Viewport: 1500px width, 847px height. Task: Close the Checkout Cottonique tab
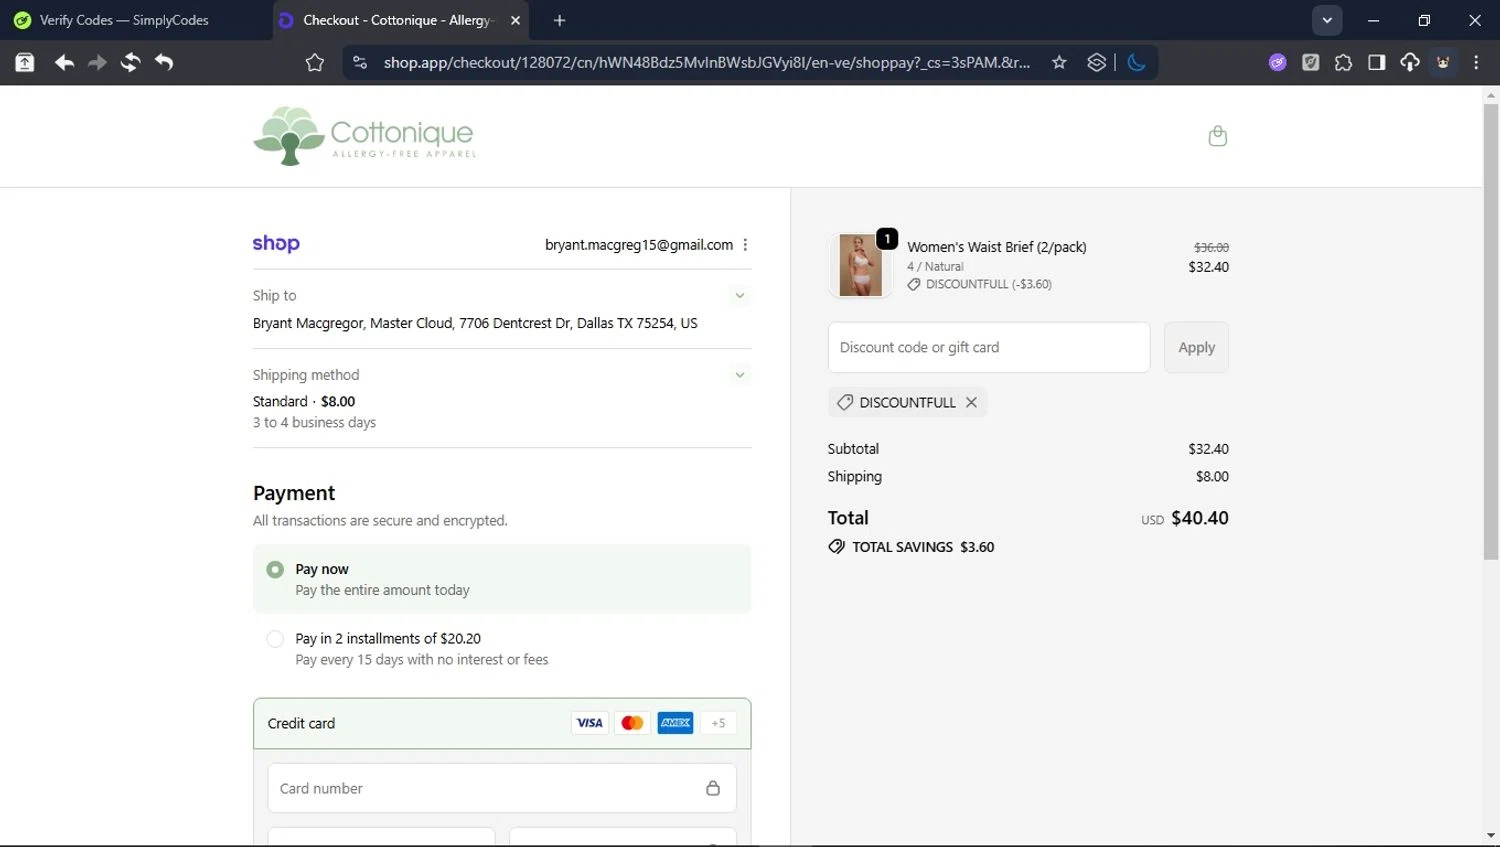[515, 20]
